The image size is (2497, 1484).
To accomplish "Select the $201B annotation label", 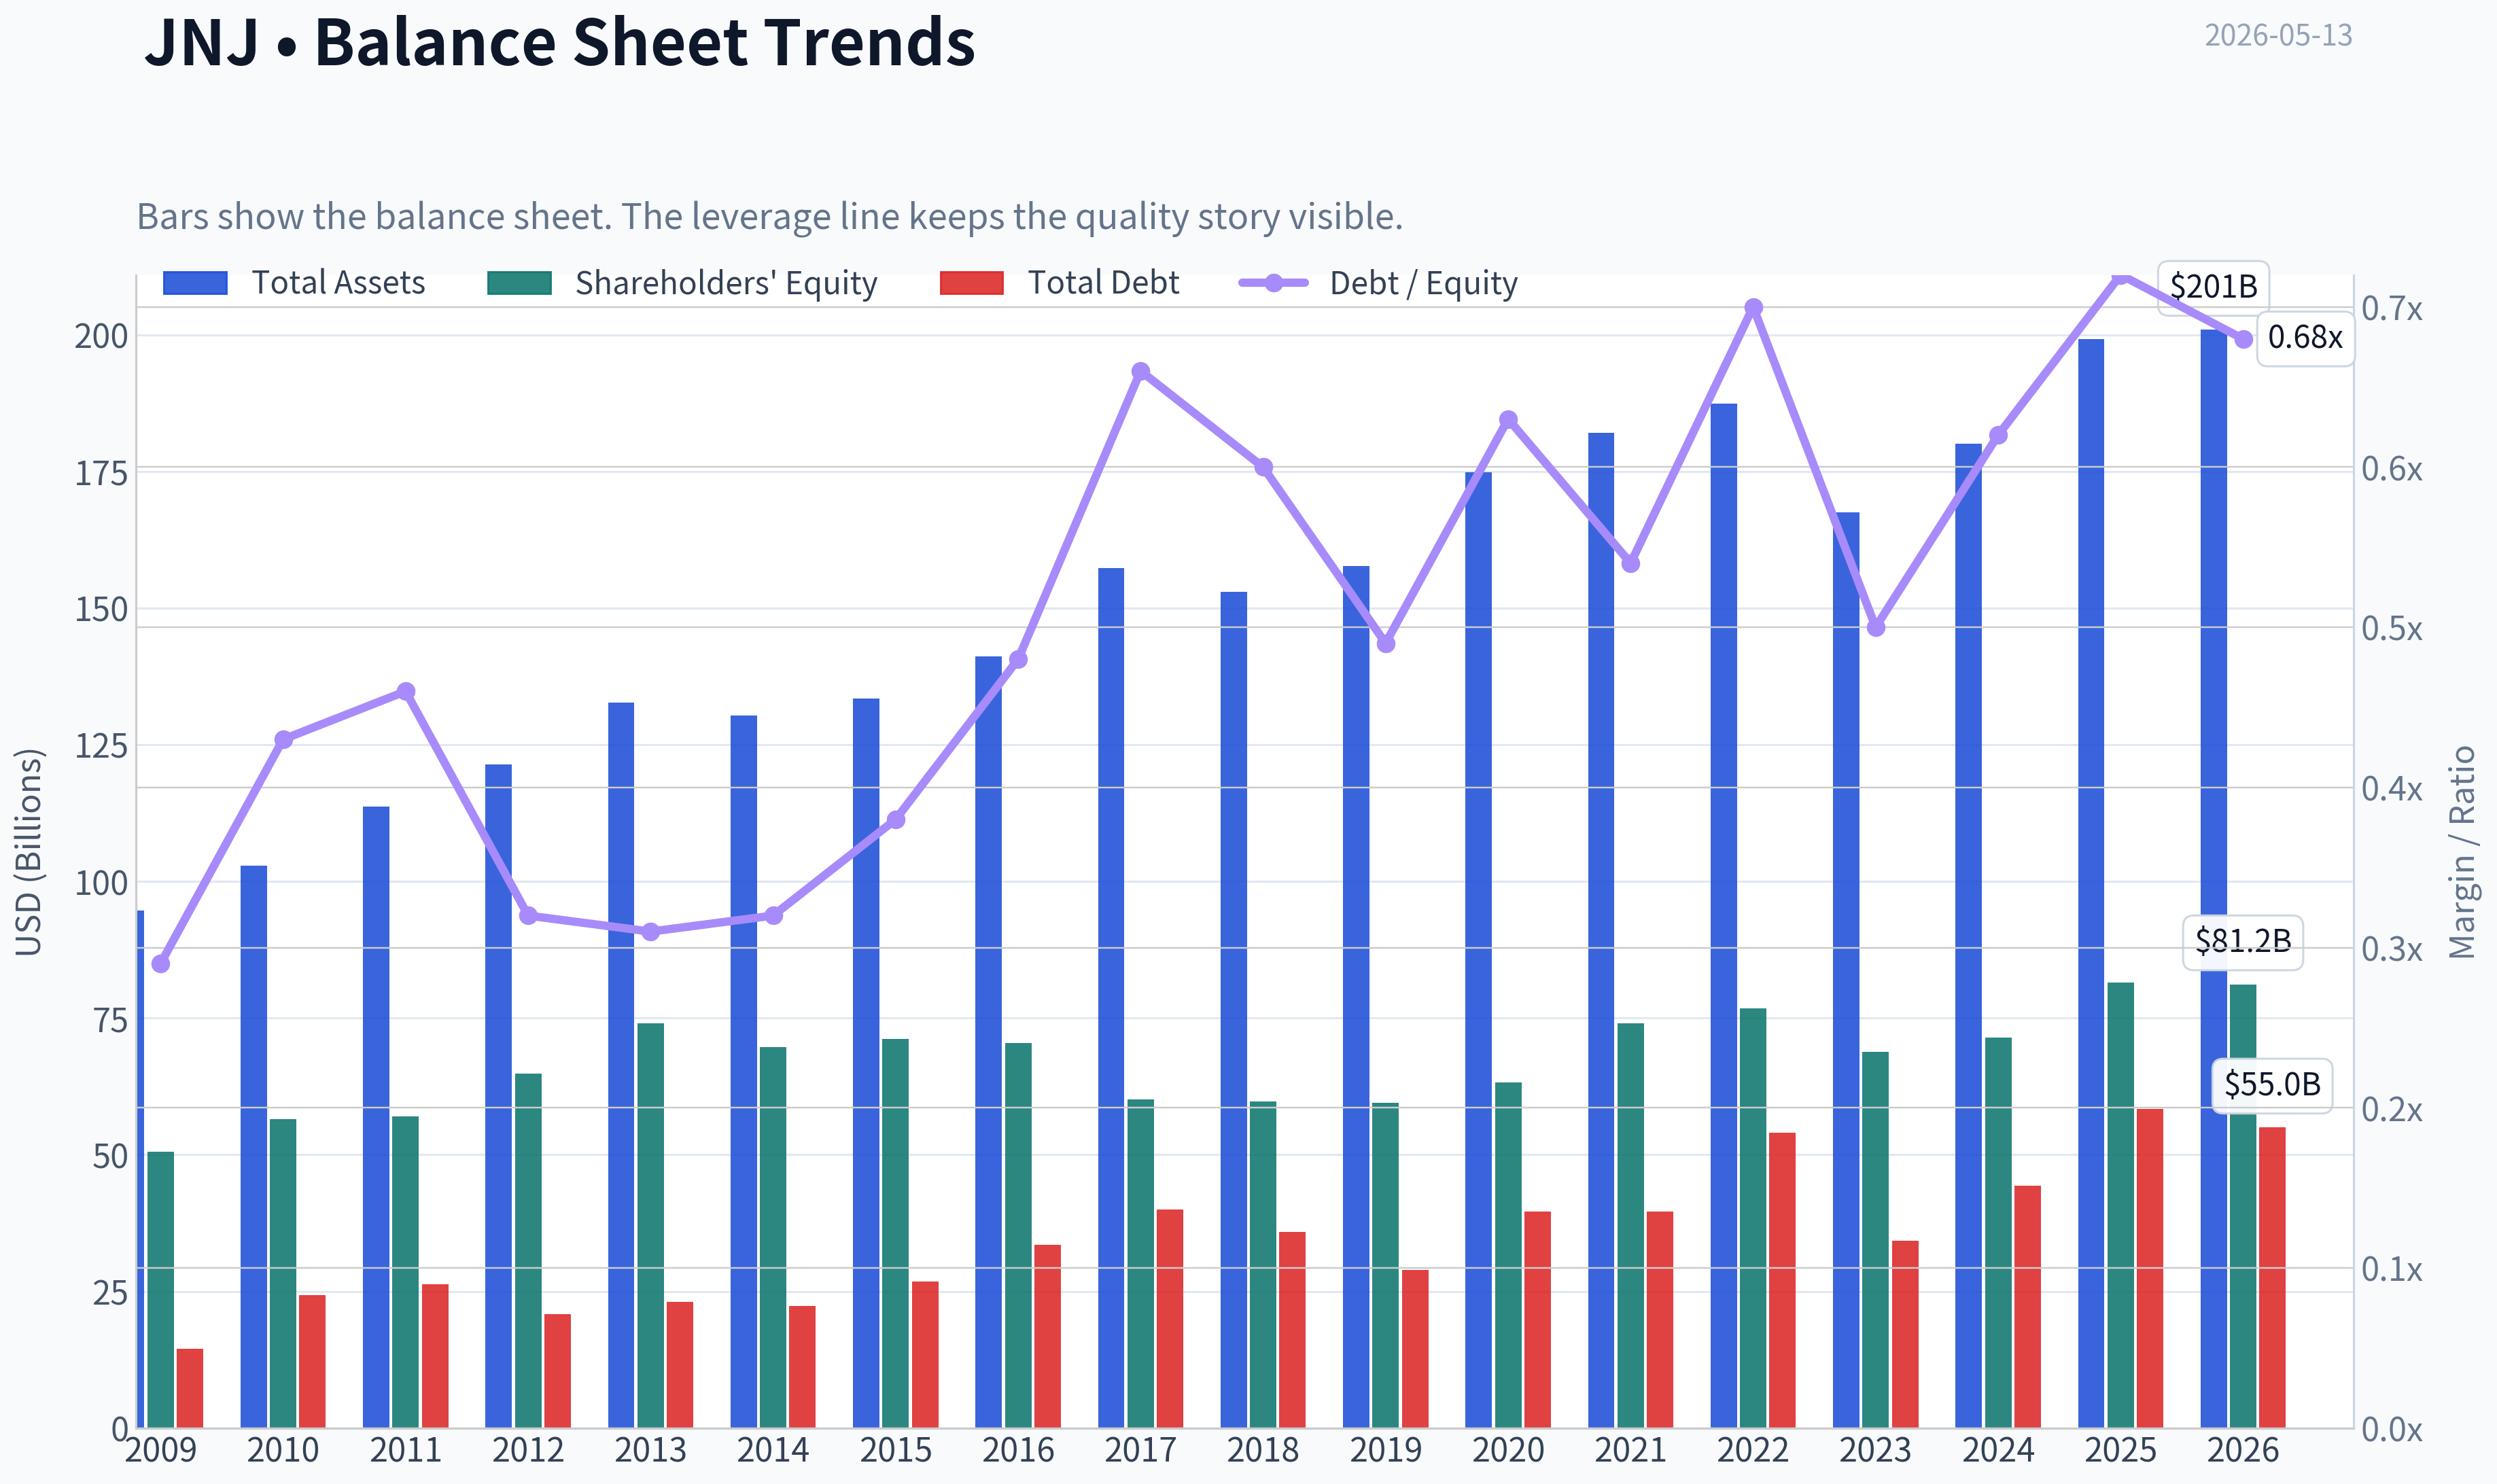I will click(2213, 287).
